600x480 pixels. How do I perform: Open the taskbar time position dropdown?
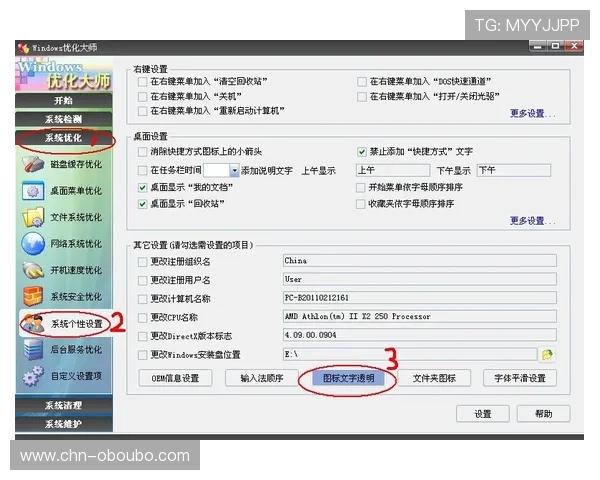click(234, 170)
